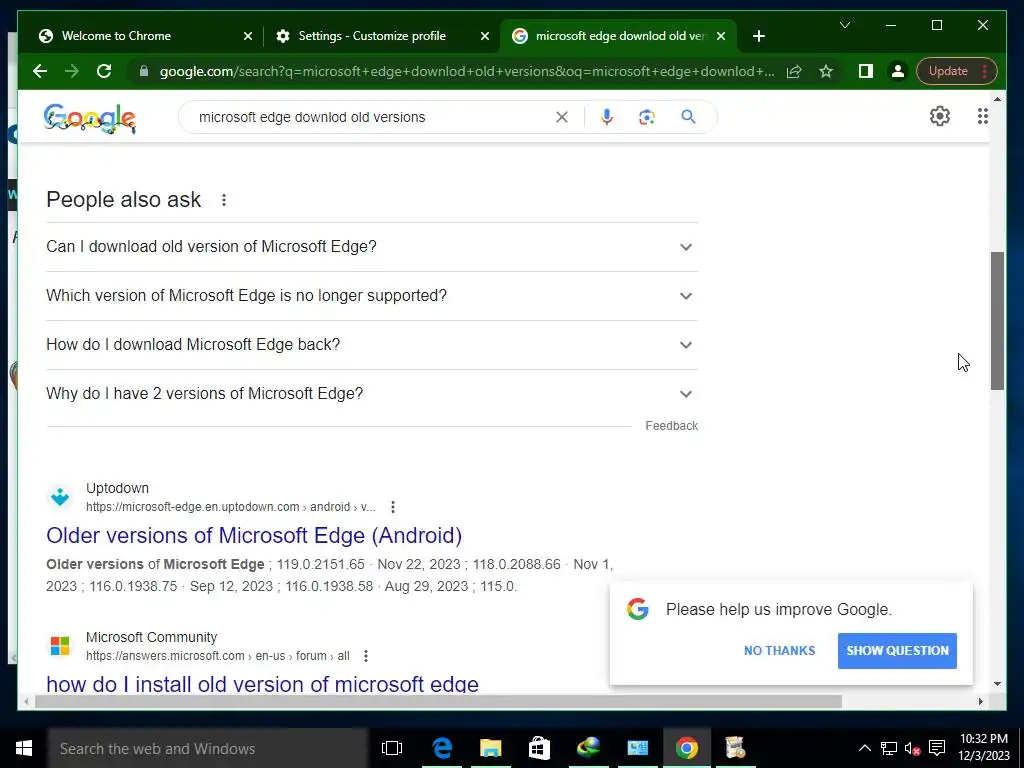The image size is (1024, 768).
Task: Click the horizontal scrollbar thumb
Action: (x=438, y=701)
